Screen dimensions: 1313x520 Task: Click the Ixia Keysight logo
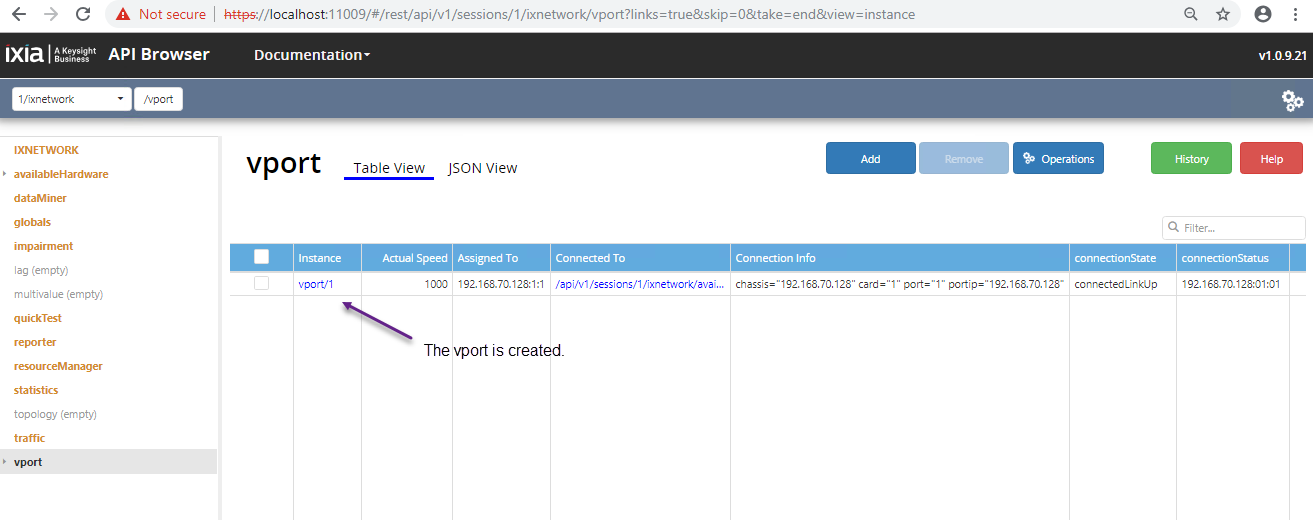[50, 55]
